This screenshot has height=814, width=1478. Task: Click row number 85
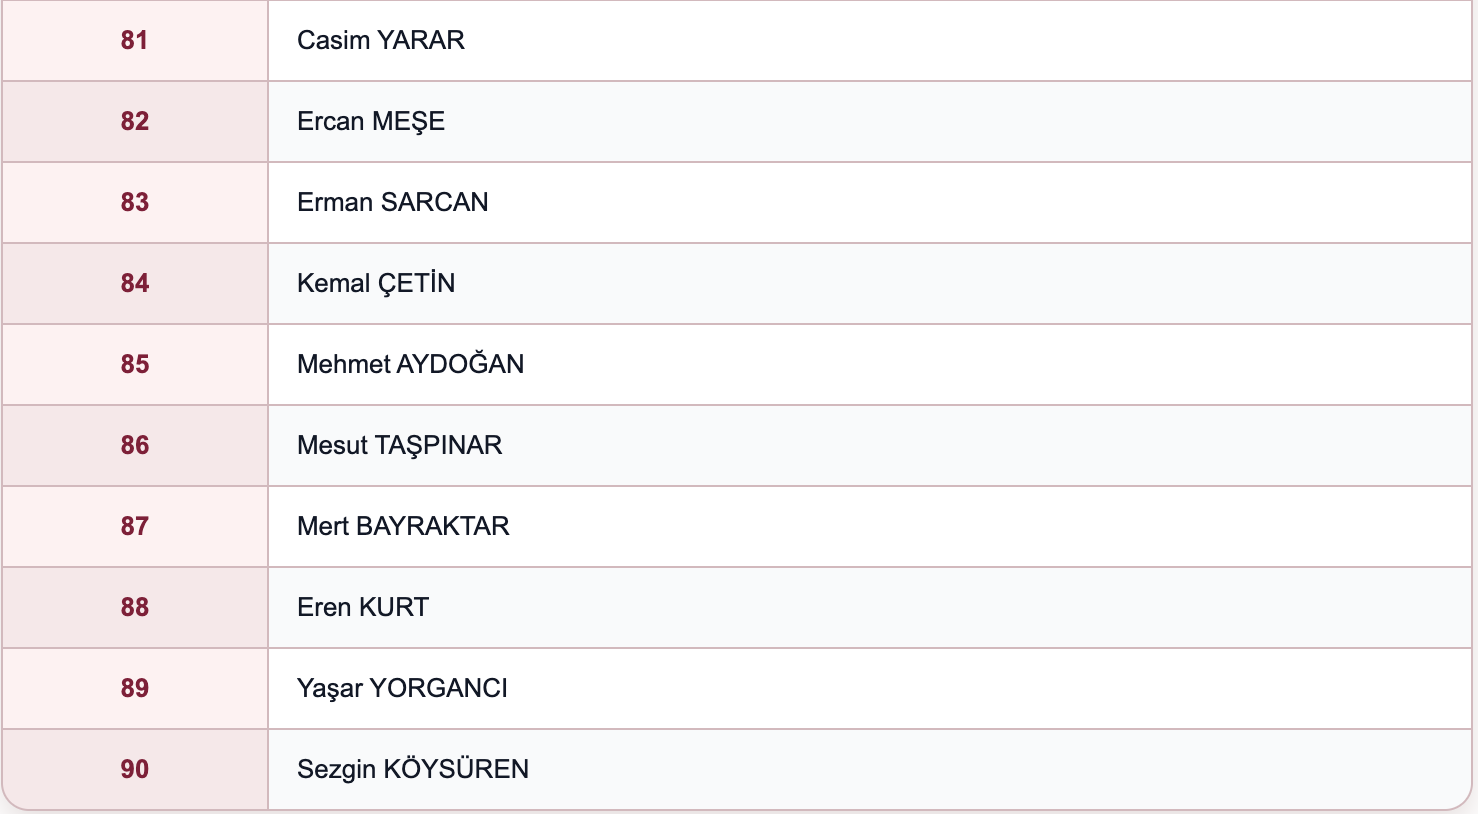point(134,364)
